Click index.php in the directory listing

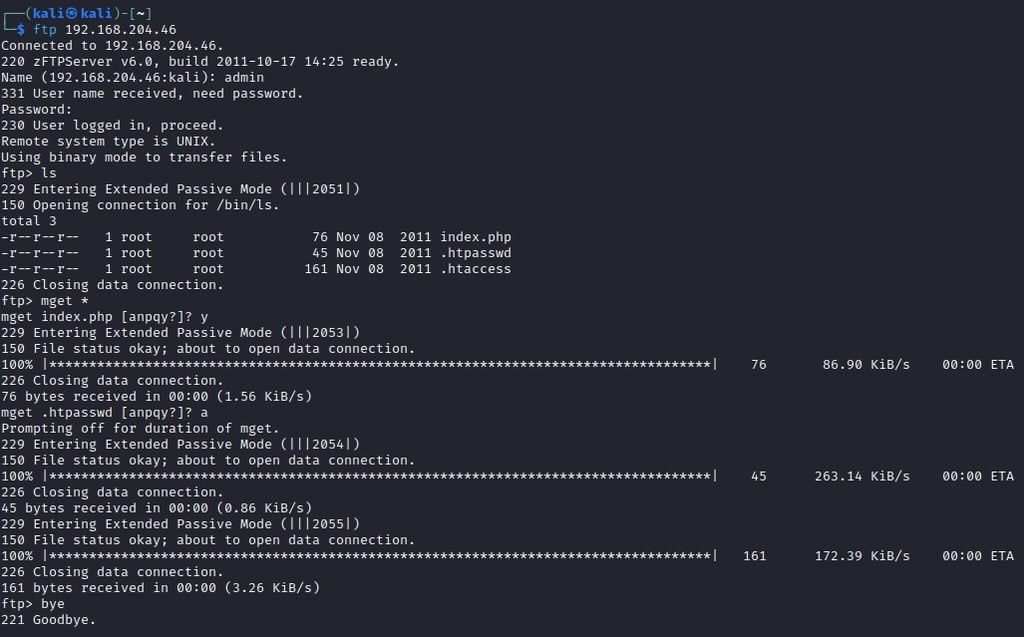[475, 237]
